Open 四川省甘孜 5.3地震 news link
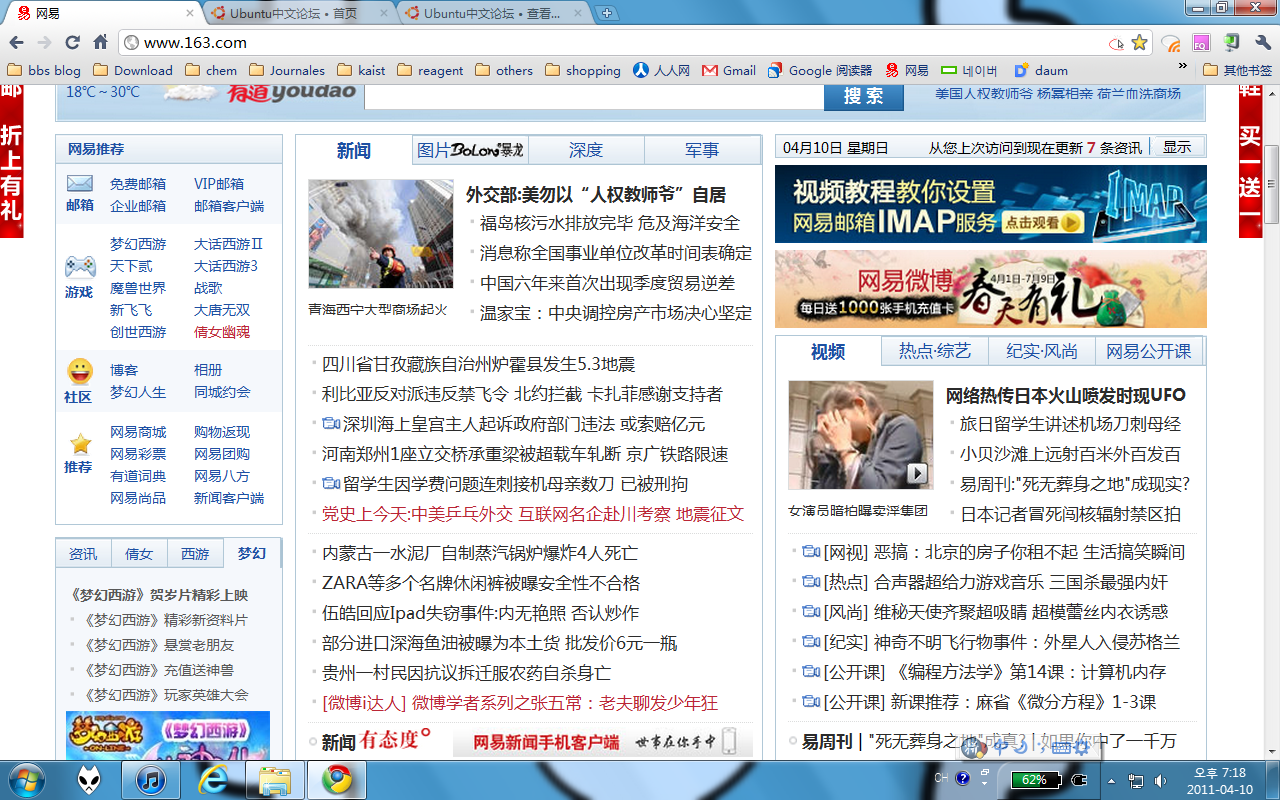1280x801 pixels. (479, 364)
